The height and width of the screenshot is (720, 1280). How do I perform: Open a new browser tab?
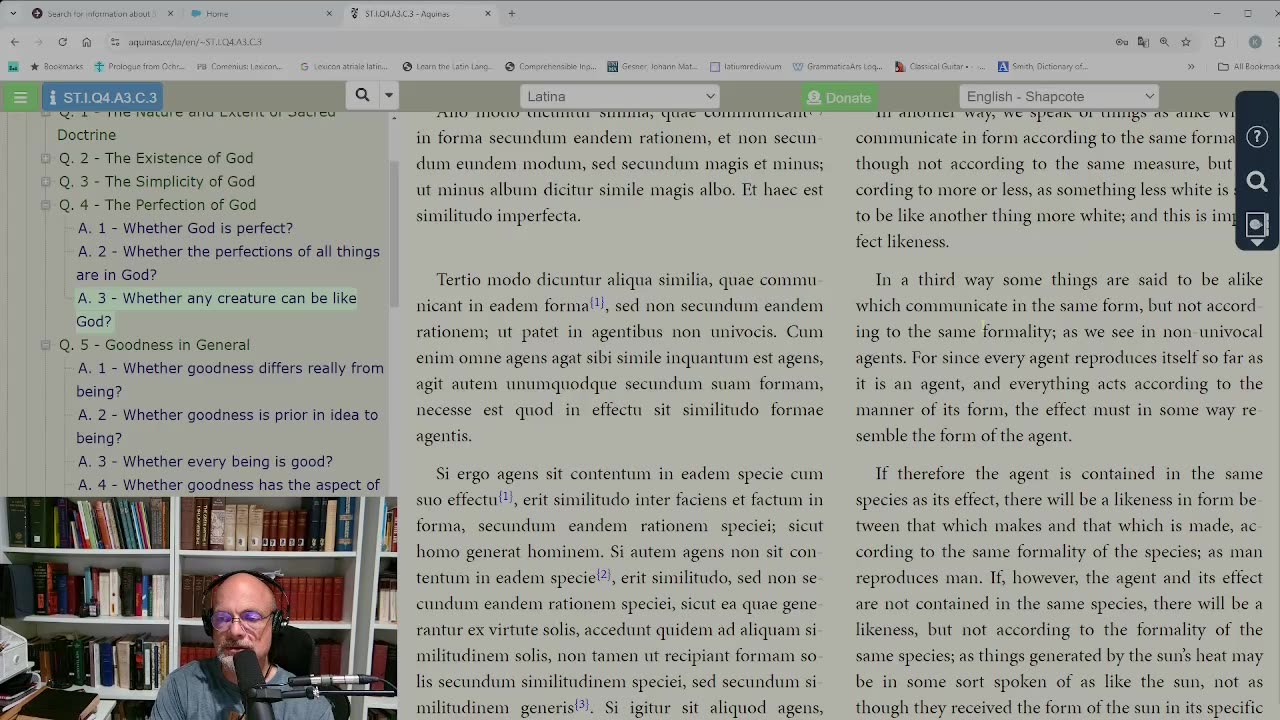(x=511, y=14)
